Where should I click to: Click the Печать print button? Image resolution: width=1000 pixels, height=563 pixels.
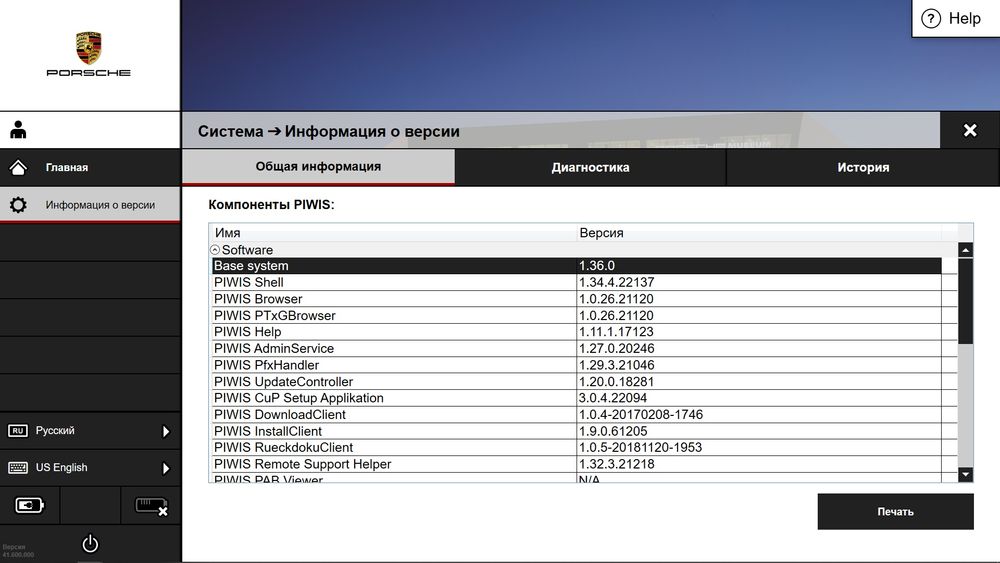895,511
